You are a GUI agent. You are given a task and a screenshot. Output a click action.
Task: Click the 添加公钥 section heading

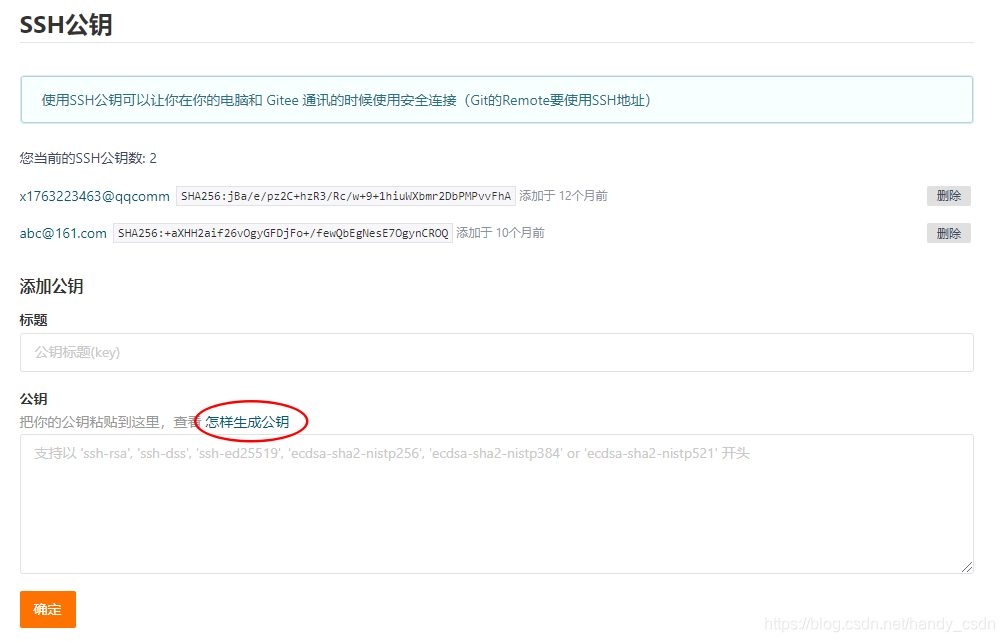[x=51, y=286]
